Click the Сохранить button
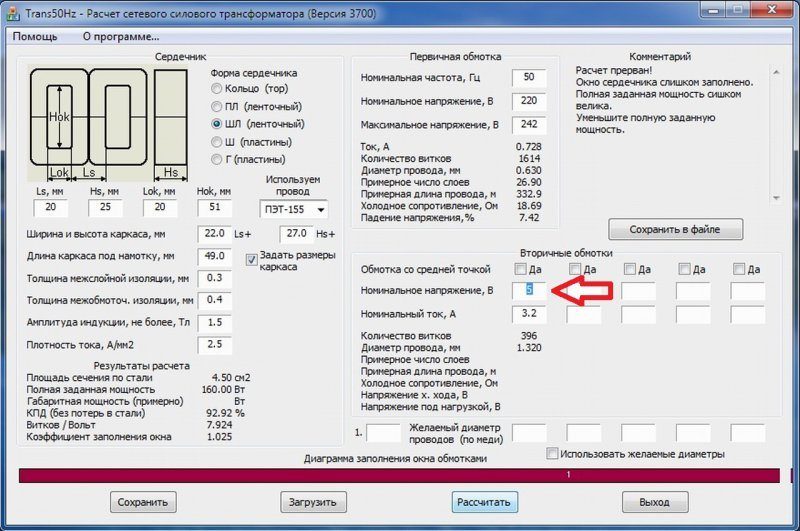 click(143, 502)
